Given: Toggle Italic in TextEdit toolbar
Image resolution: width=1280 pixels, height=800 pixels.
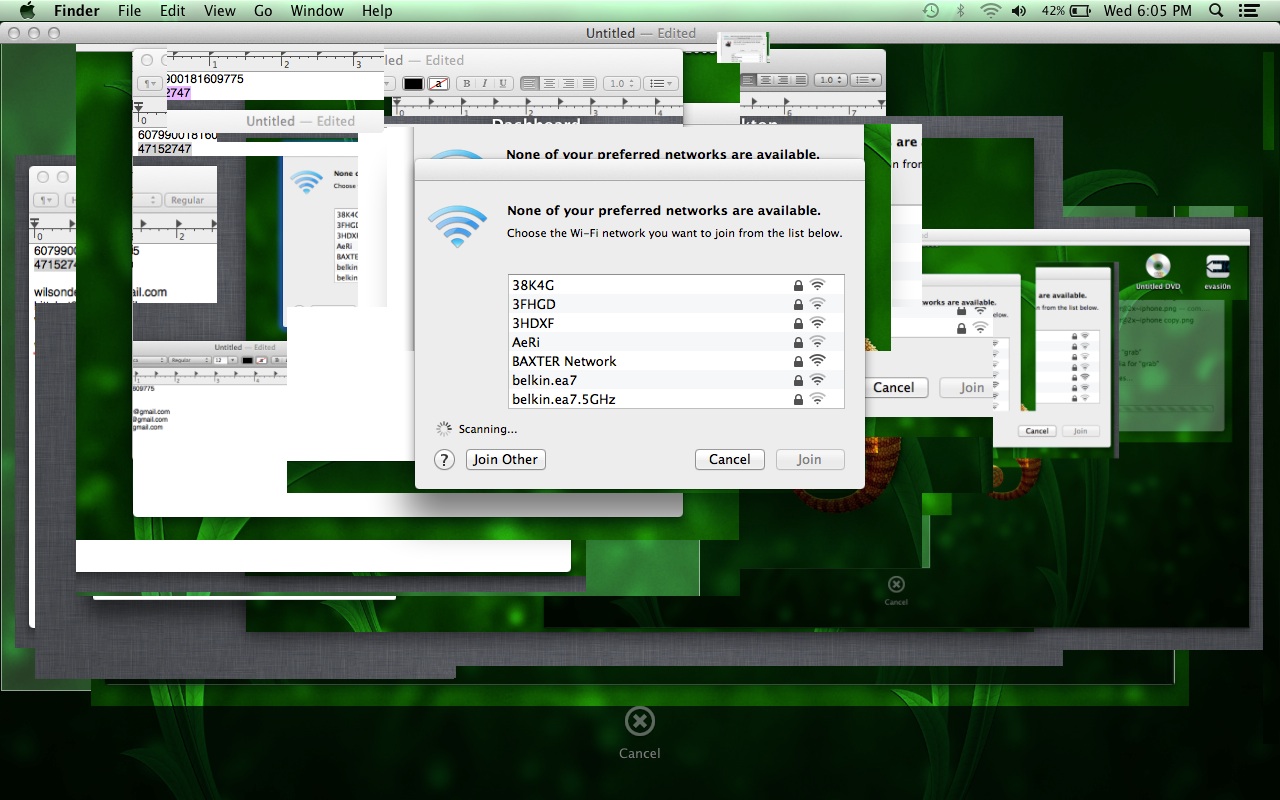Looking at the screenshot, I should pos(484,83).
